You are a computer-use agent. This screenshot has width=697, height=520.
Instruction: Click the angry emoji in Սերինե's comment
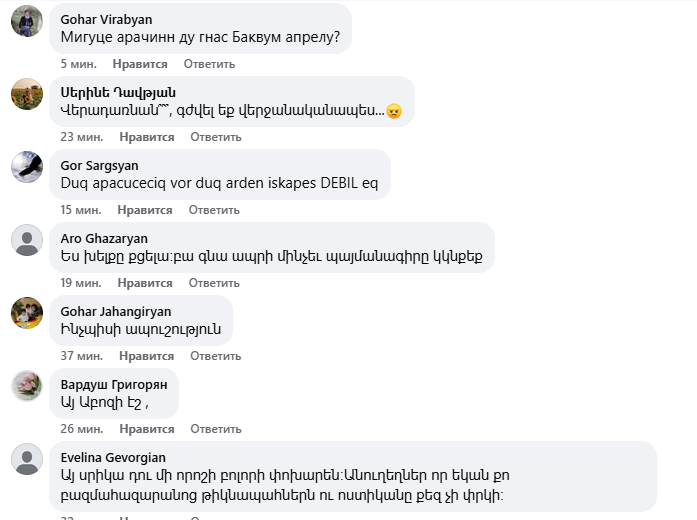[394, 111]
